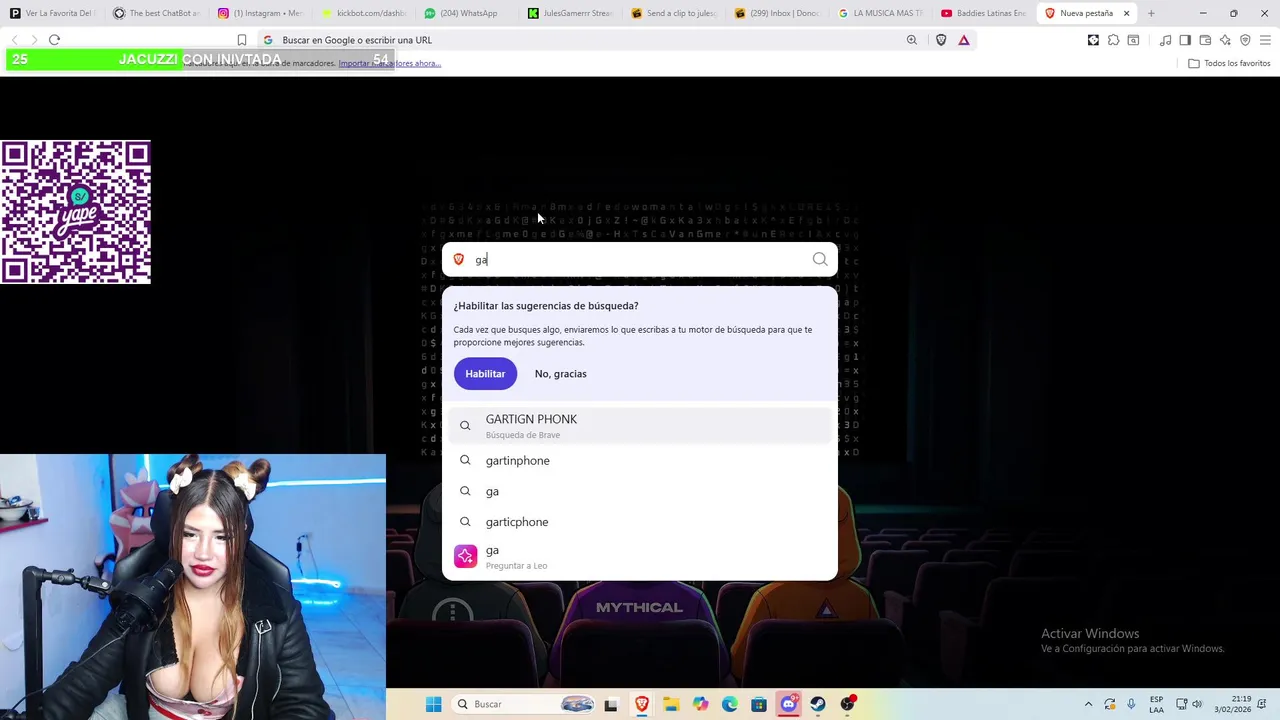Click the Importar marcadores ahora link
The image size is (1280, 720).
[x=390, y=63]
